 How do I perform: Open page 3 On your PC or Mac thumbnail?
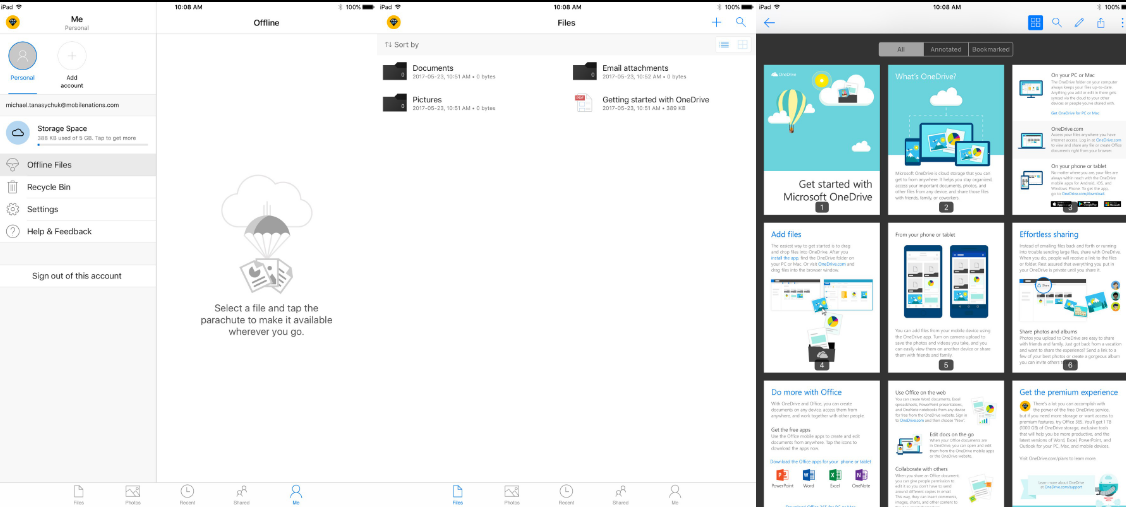click(1069, 140)
